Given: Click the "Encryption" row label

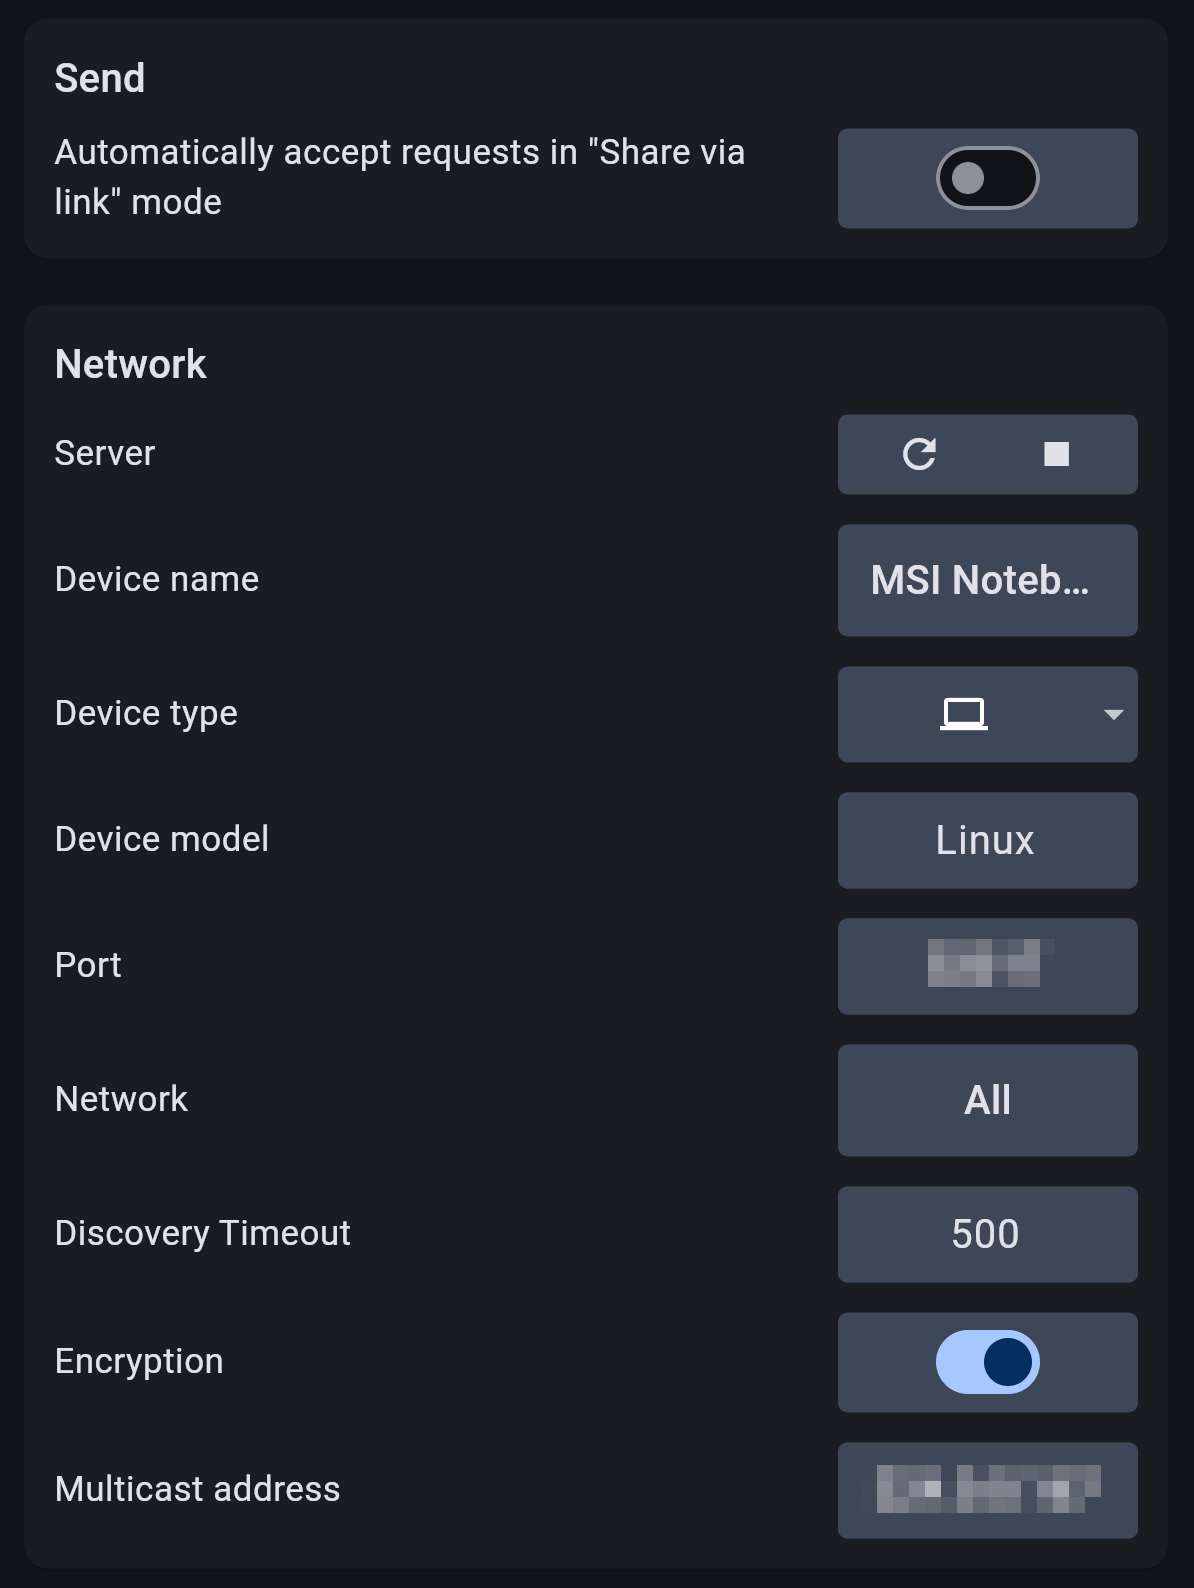Looking at the screenshot, I should [139, 1361].
